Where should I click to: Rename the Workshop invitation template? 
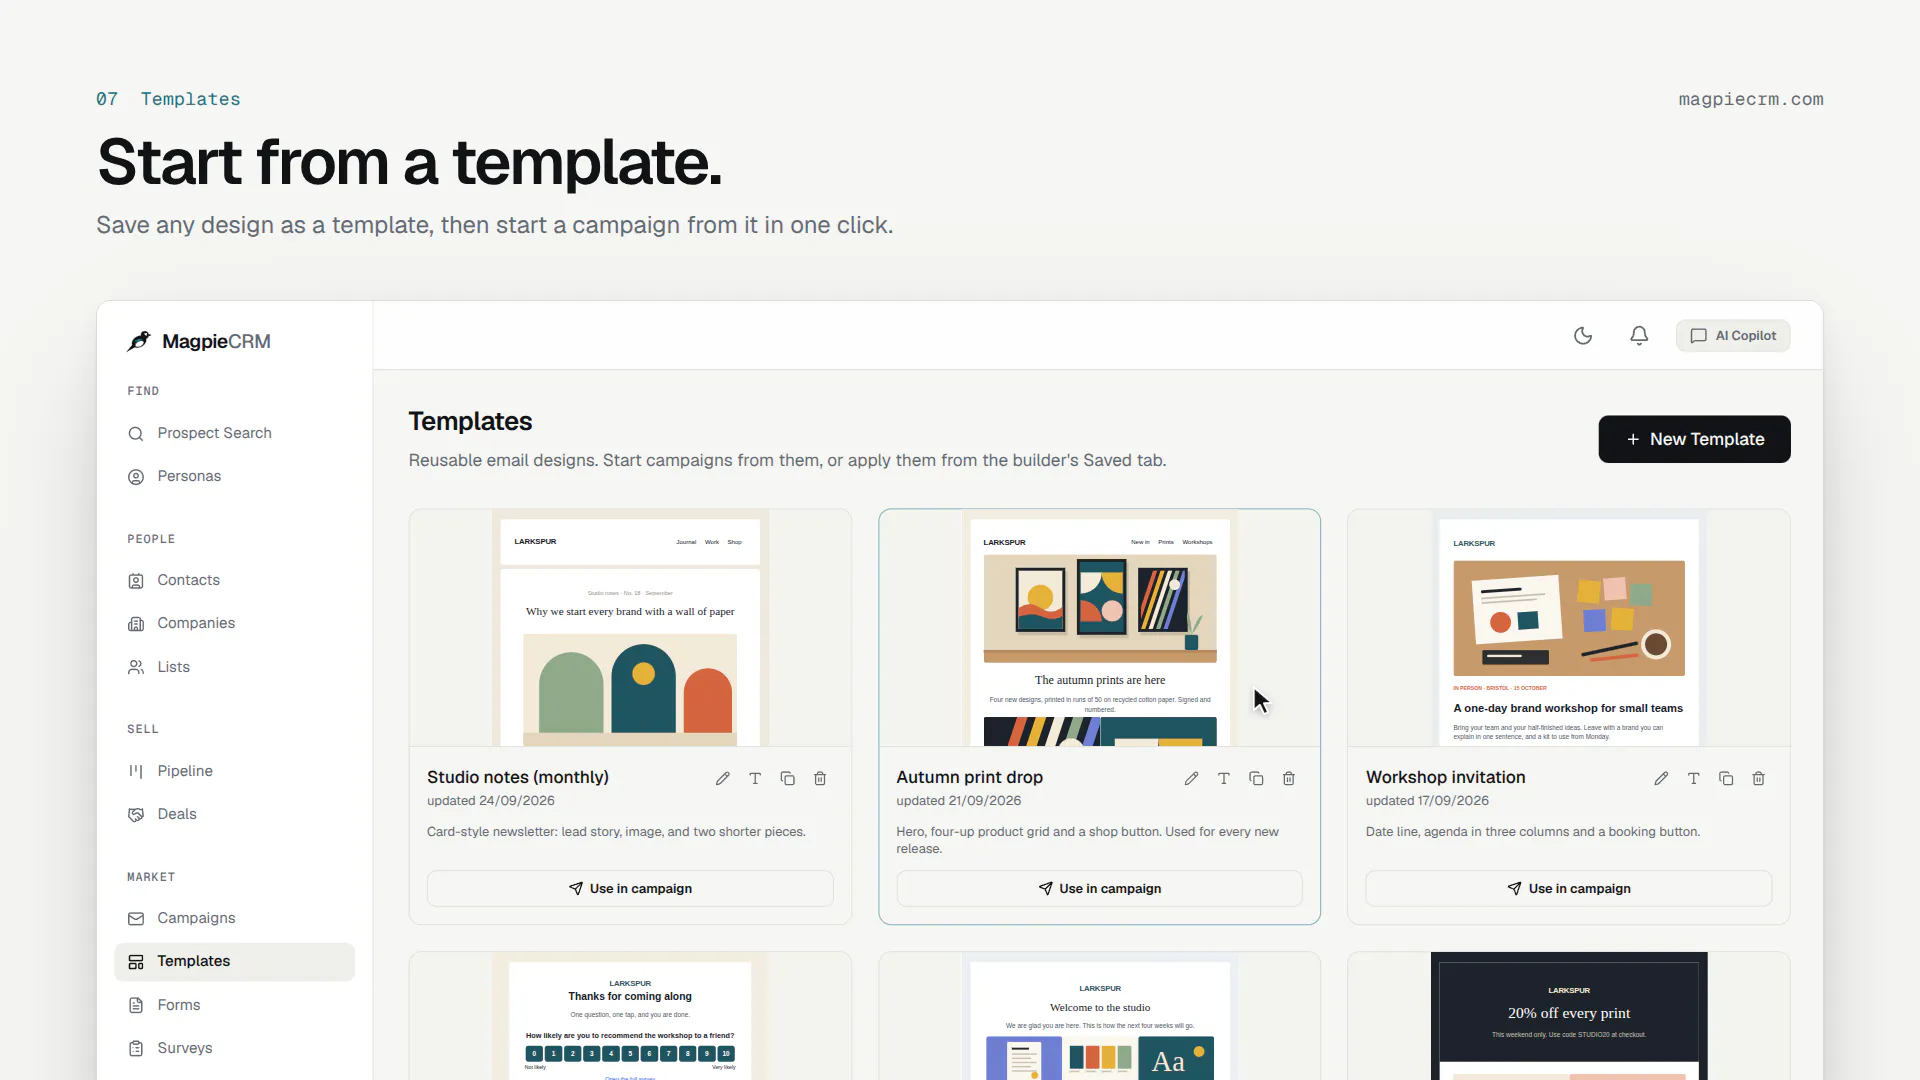point(1694,778)
